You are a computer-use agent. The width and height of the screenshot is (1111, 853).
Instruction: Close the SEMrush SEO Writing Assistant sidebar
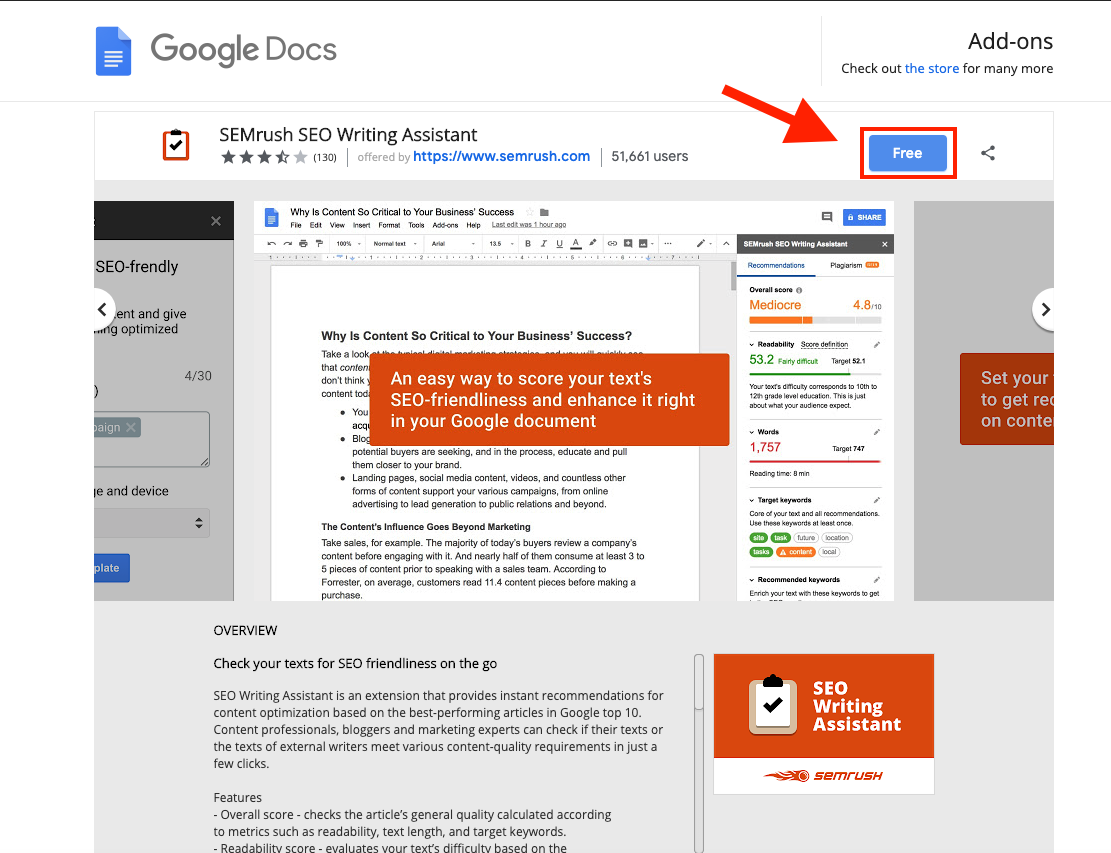[x=884, y=244]
